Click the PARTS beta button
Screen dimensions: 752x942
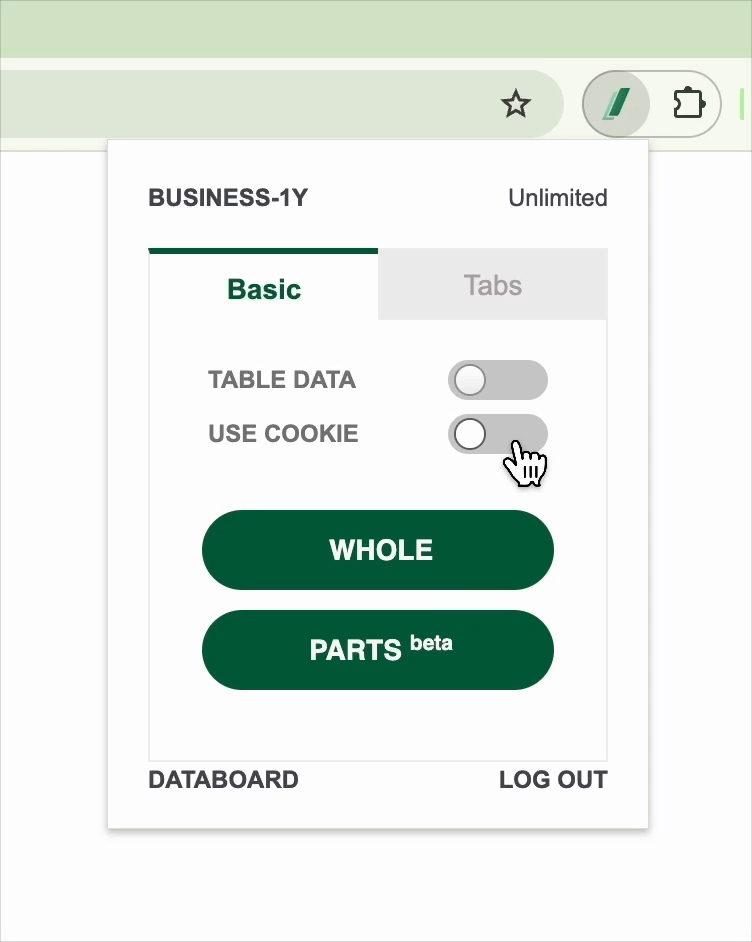tap(378, 650)
